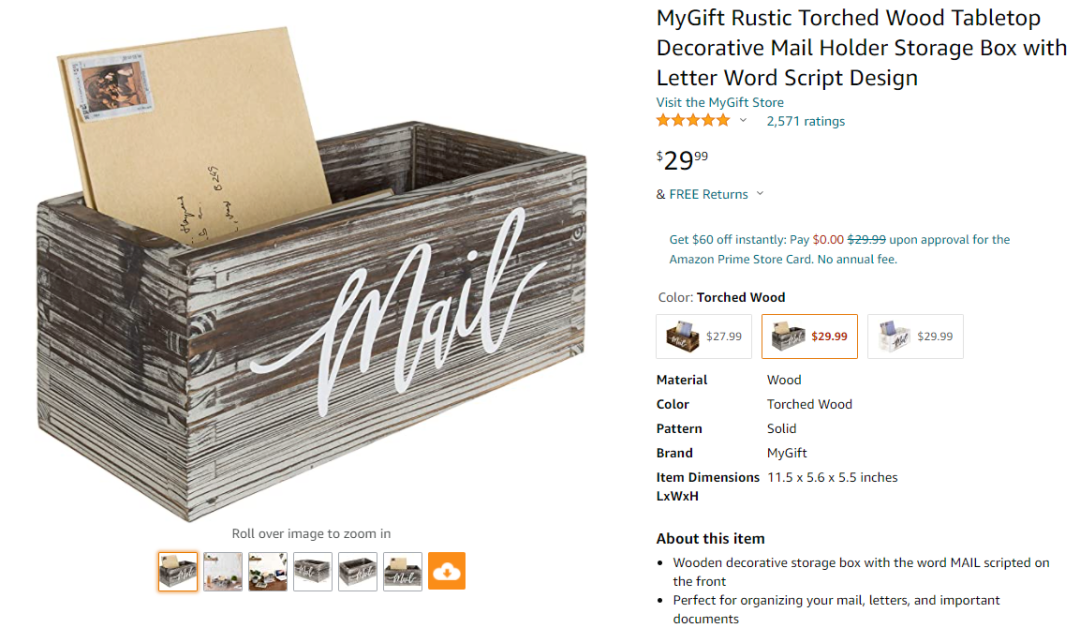View the 2,571 ratings
Viewport: 1080px width, 628px height.
click(805, 121)
